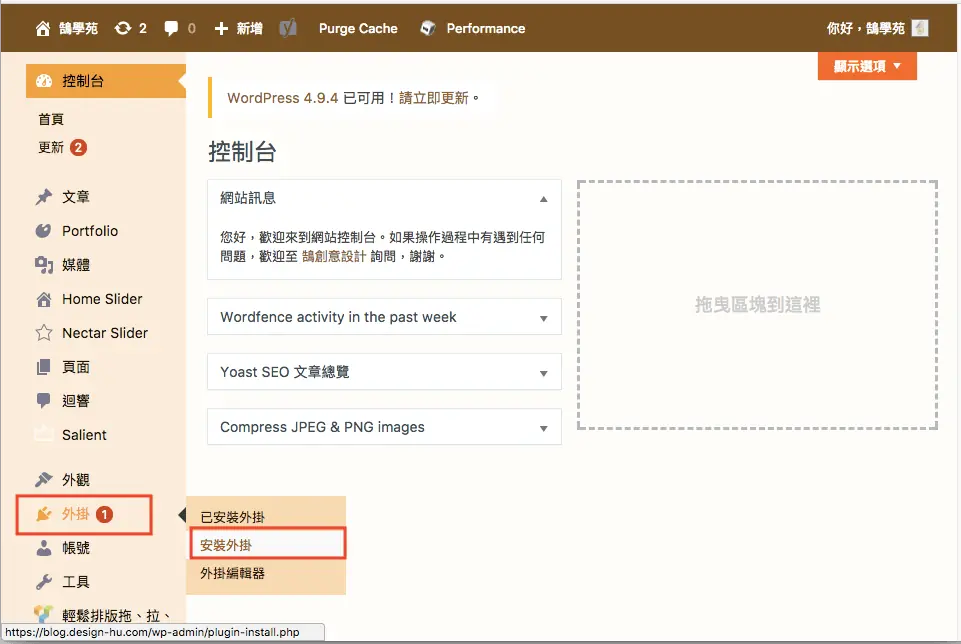Click Compress JPEG & PNG images title

click(322, 427)
